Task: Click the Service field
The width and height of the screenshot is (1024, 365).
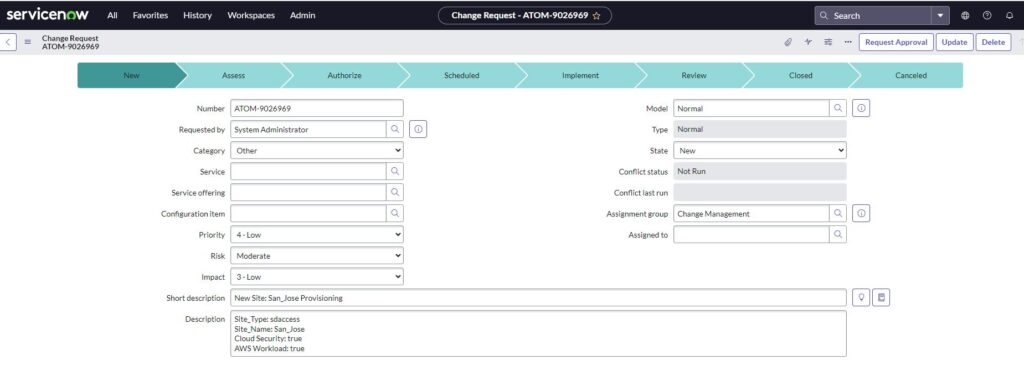Action: tap(308, 171)
